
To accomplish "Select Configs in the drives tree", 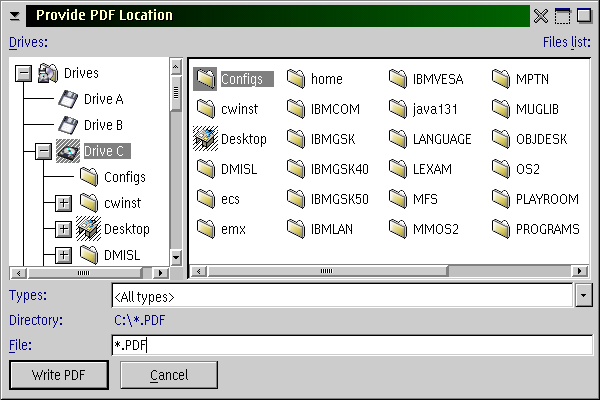I will click(x=124, y=177).
